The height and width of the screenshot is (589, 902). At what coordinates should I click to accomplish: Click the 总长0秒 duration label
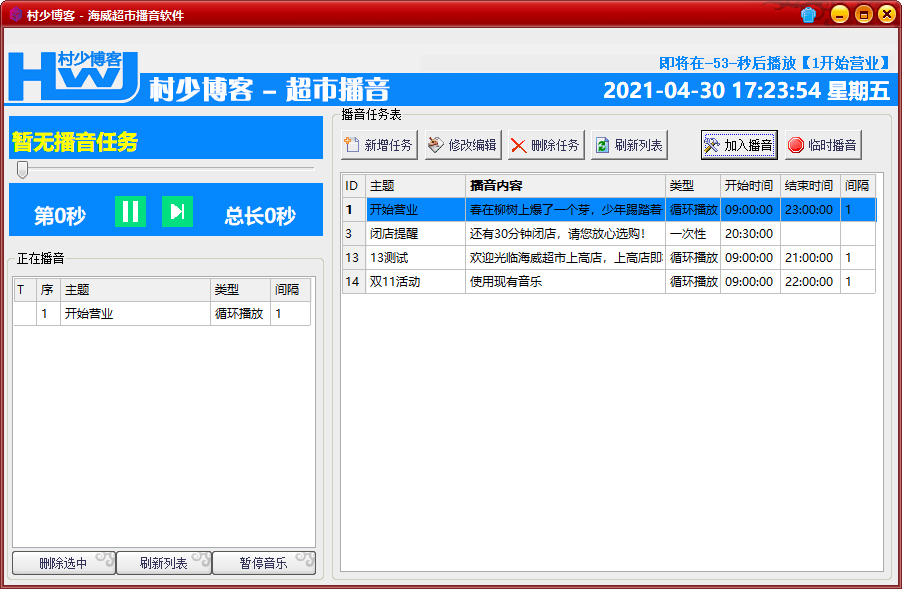tap(260, 216)
